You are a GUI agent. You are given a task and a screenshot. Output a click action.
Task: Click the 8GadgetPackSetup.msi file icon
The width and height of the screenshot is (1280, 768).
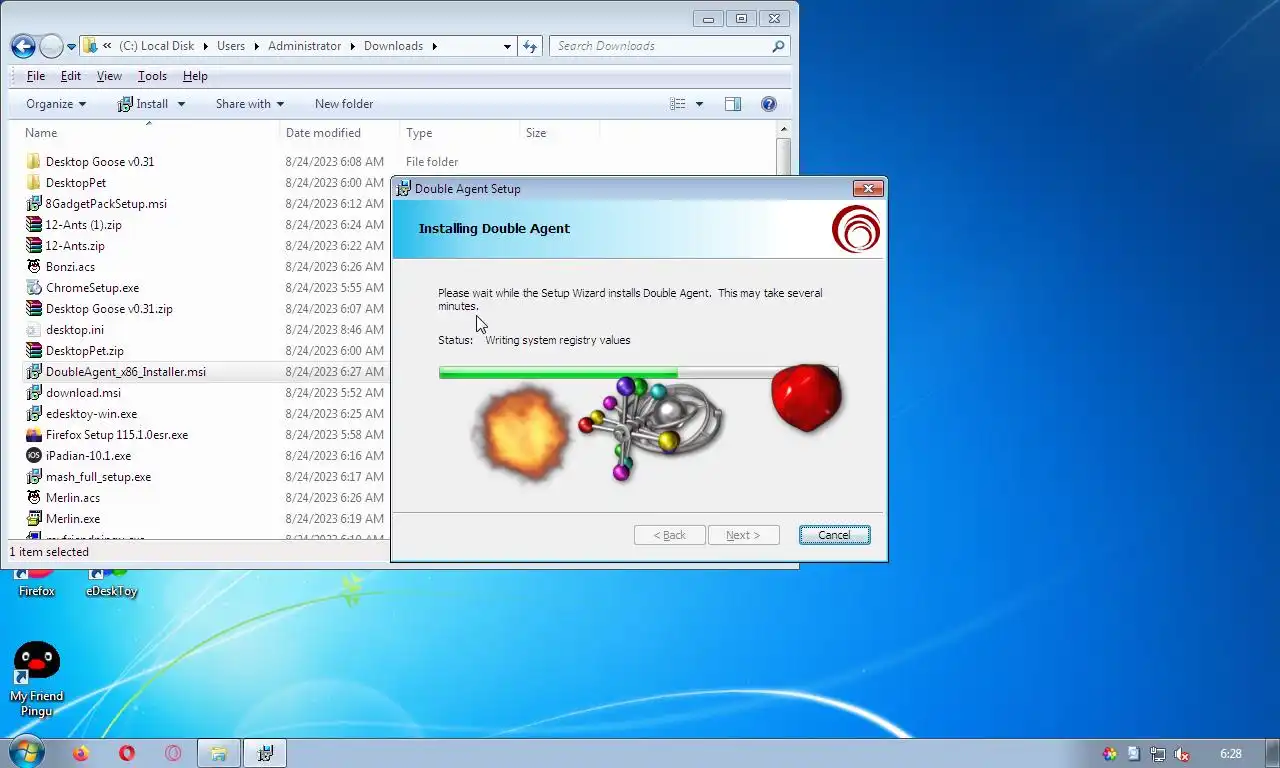click(33, 203)
